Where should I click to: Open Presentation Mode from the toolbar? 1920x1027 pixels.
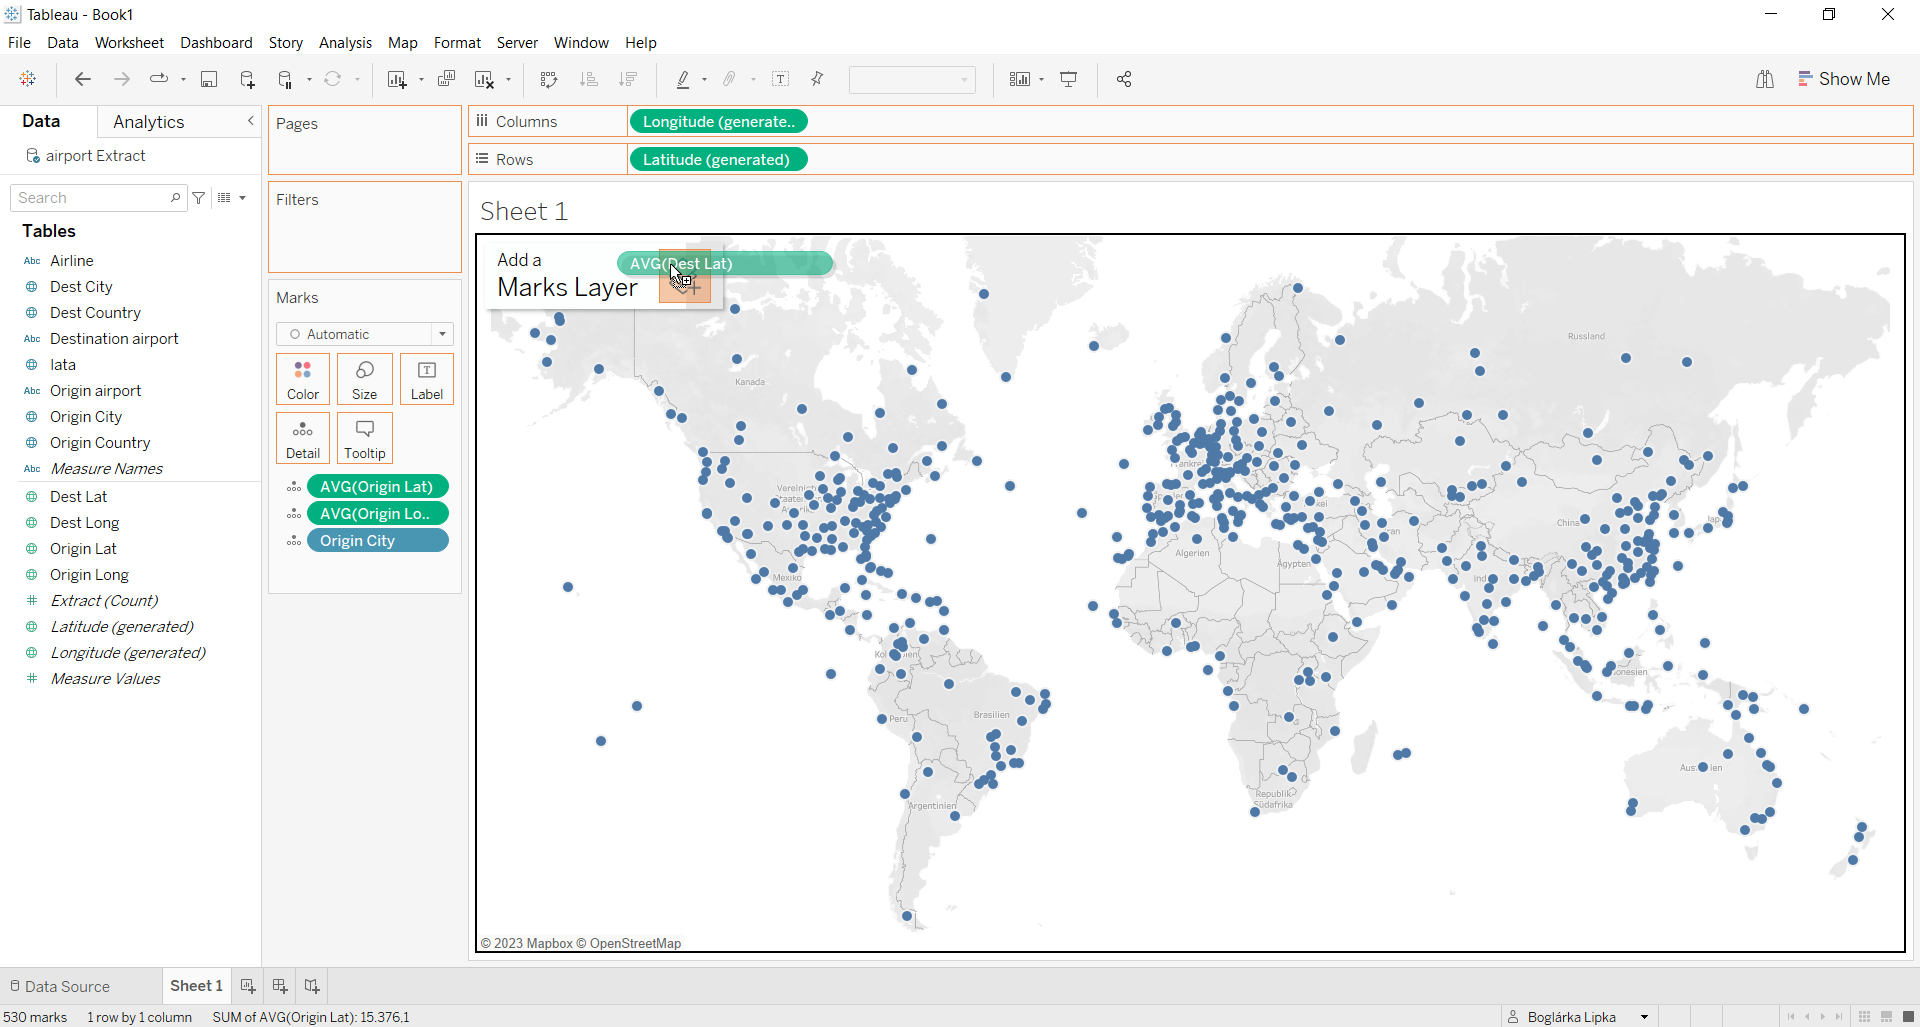point(1069,80)
